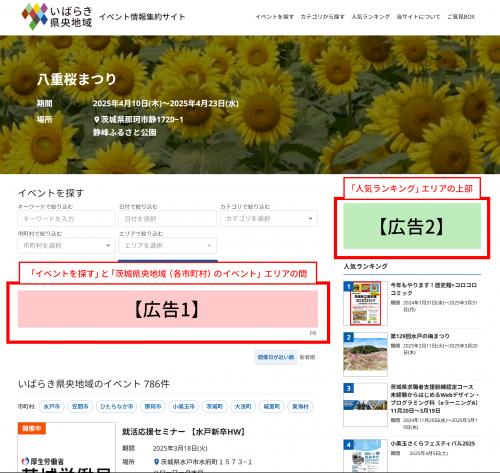Open the rank 2 水戸の梅まつり thumbnail
This screenshot has height=473, width=500.
(365, 354)
